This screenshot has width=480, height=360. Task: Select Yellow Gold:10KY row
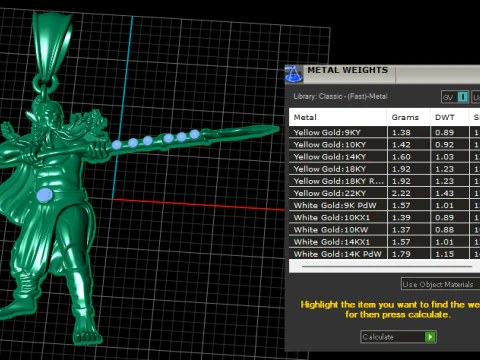click(384, 144)
